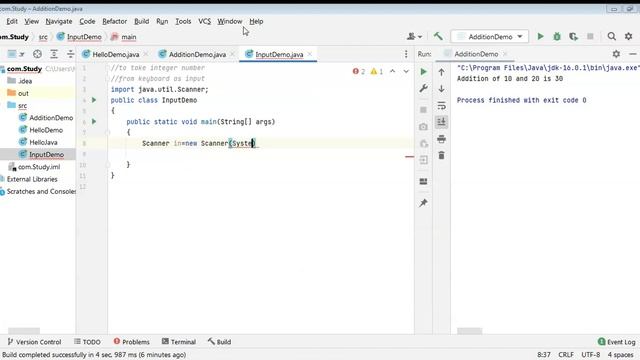Click the CRLF line separator indicator
Image resolution: width=640 pixels, height=360 pixels.
click(566, 355)
